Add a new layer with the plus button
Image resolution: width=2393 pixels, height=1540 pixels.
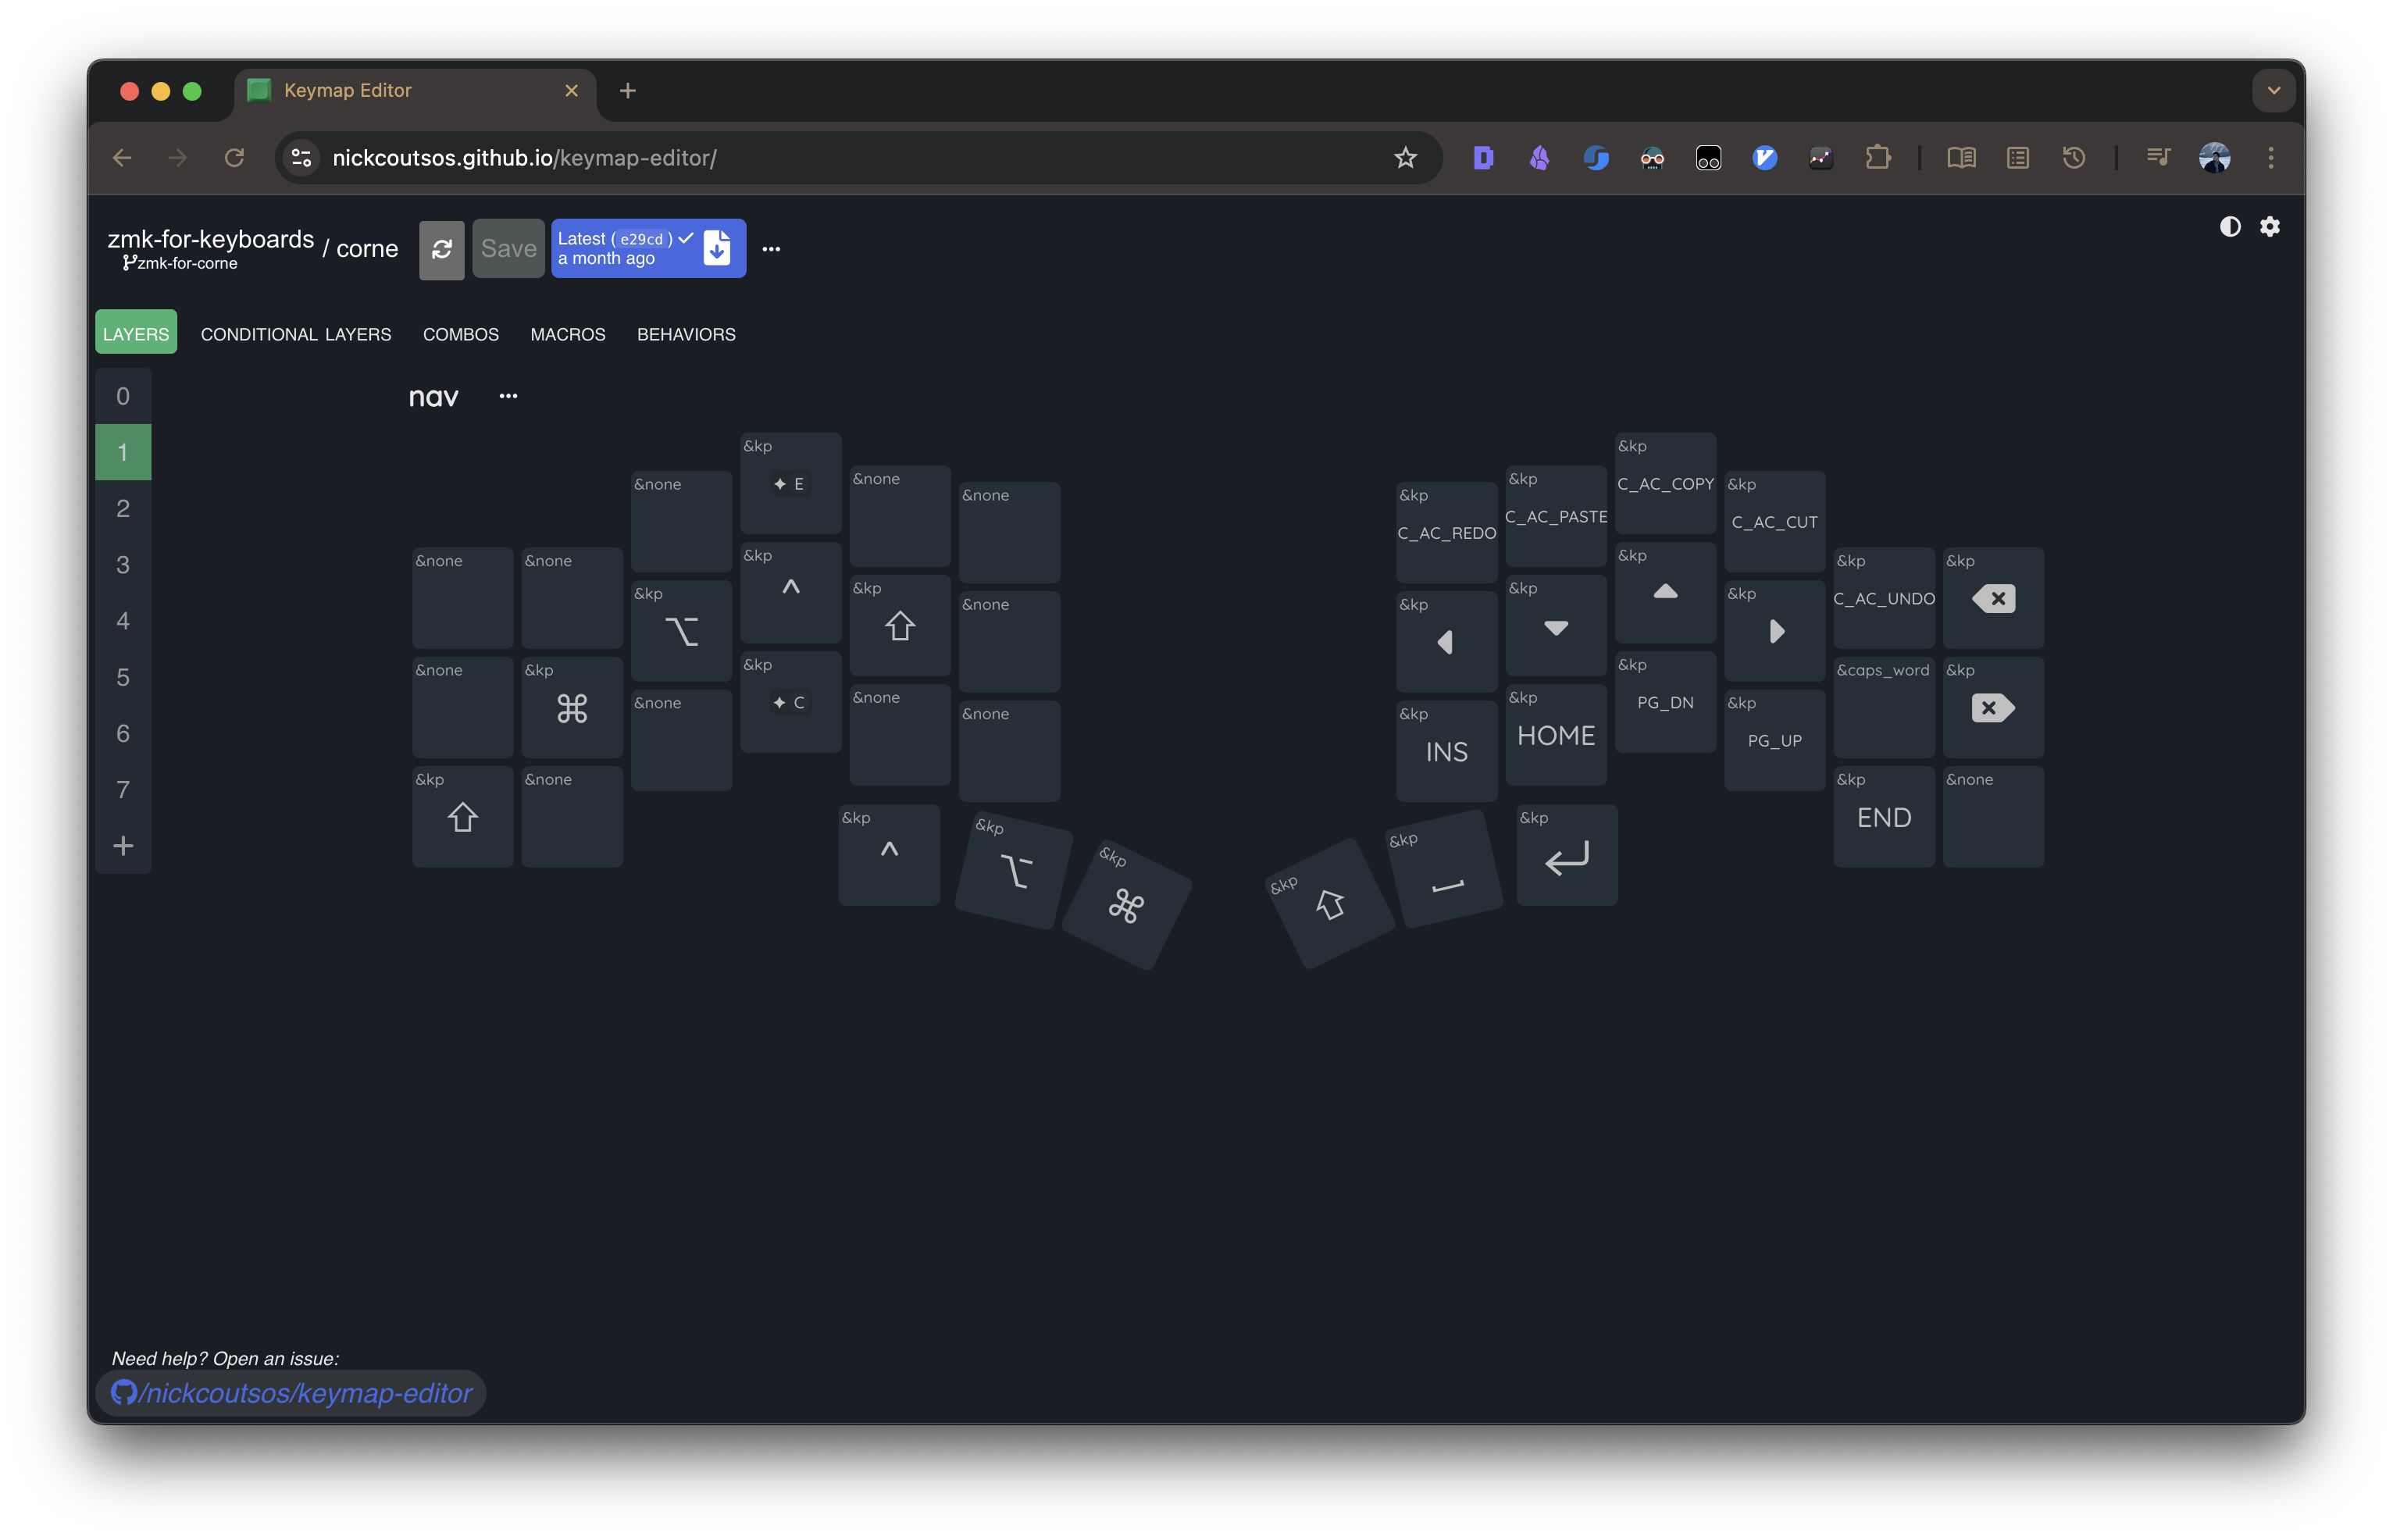point(123,845)
